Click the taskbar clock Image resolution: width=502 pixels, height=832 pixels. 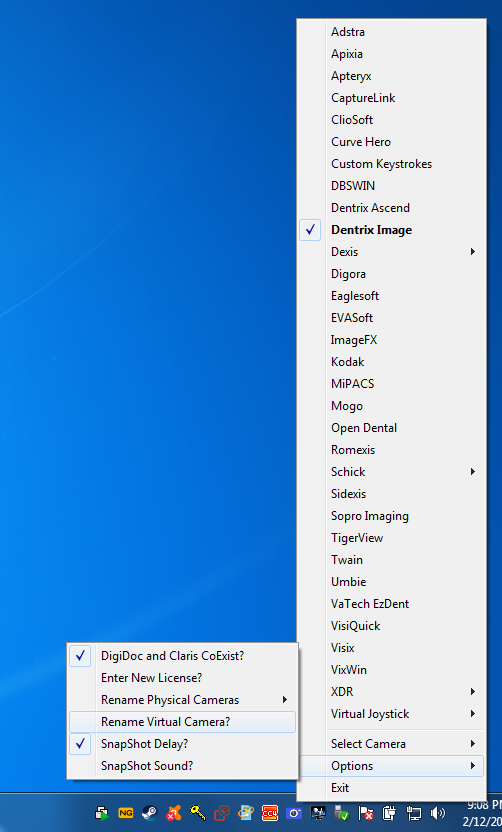click(482, 813)
